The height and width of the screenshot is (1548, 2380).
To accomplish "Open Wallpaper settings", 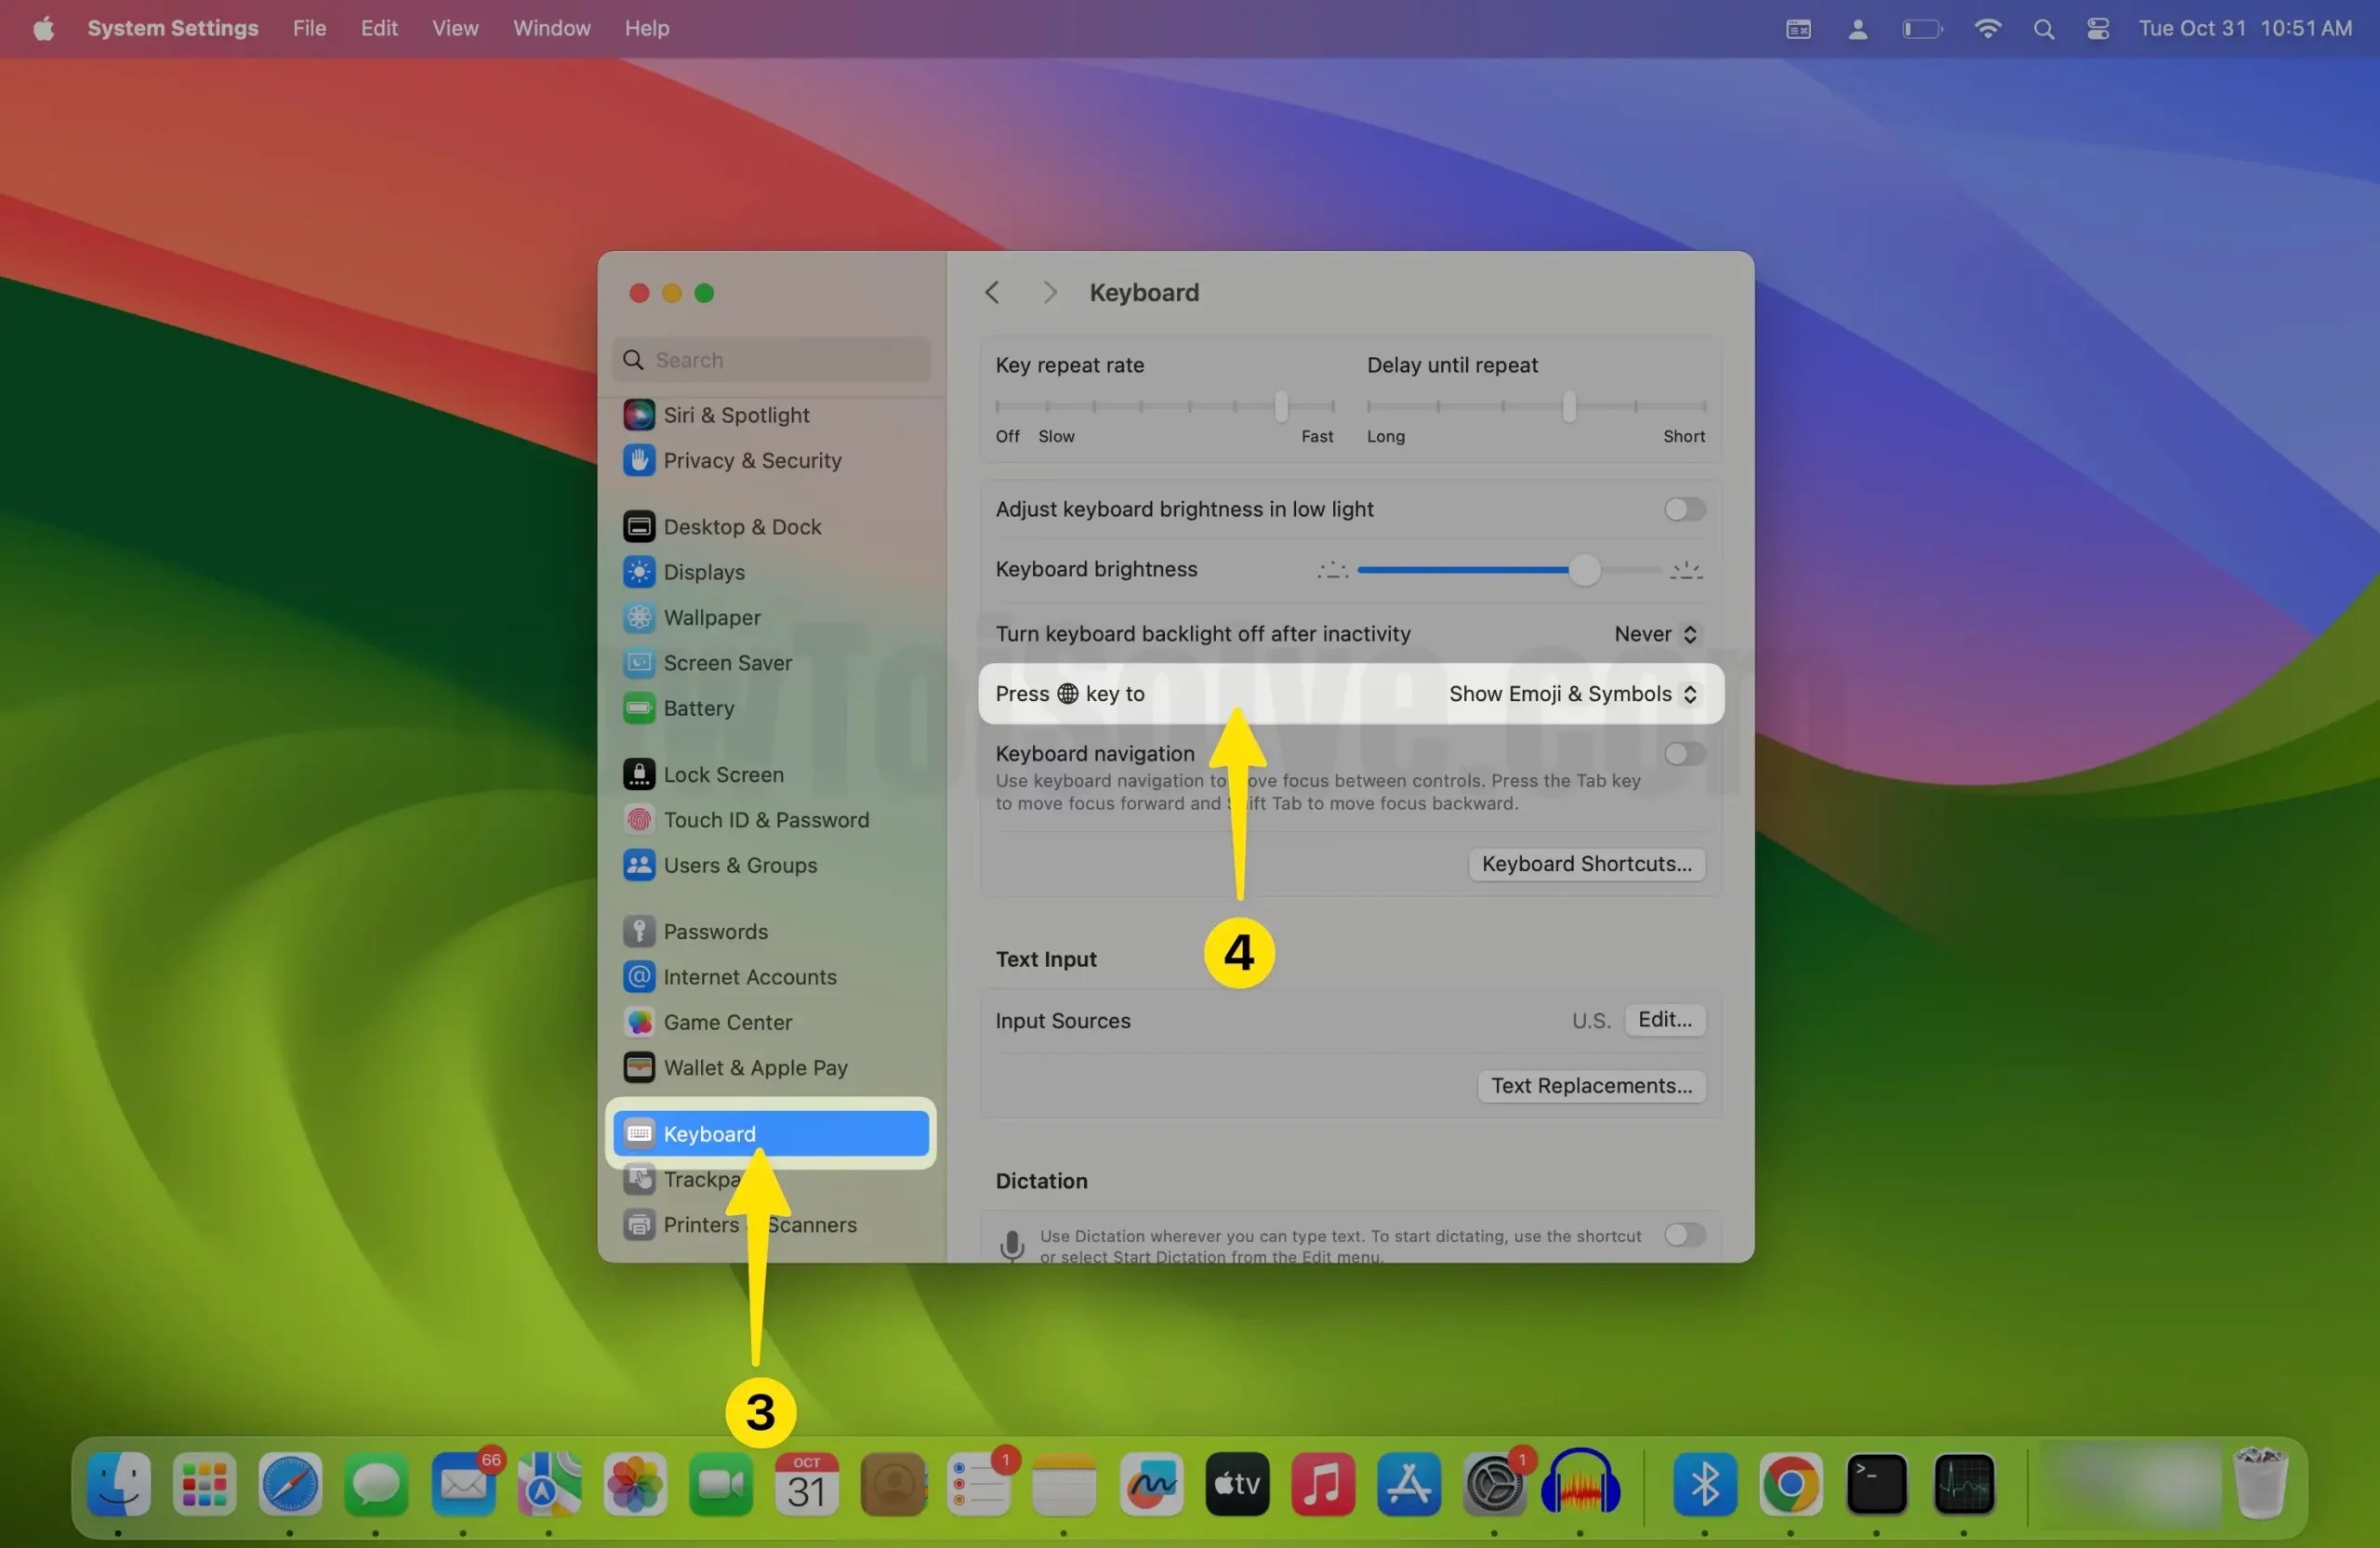I will click(711, 617).
